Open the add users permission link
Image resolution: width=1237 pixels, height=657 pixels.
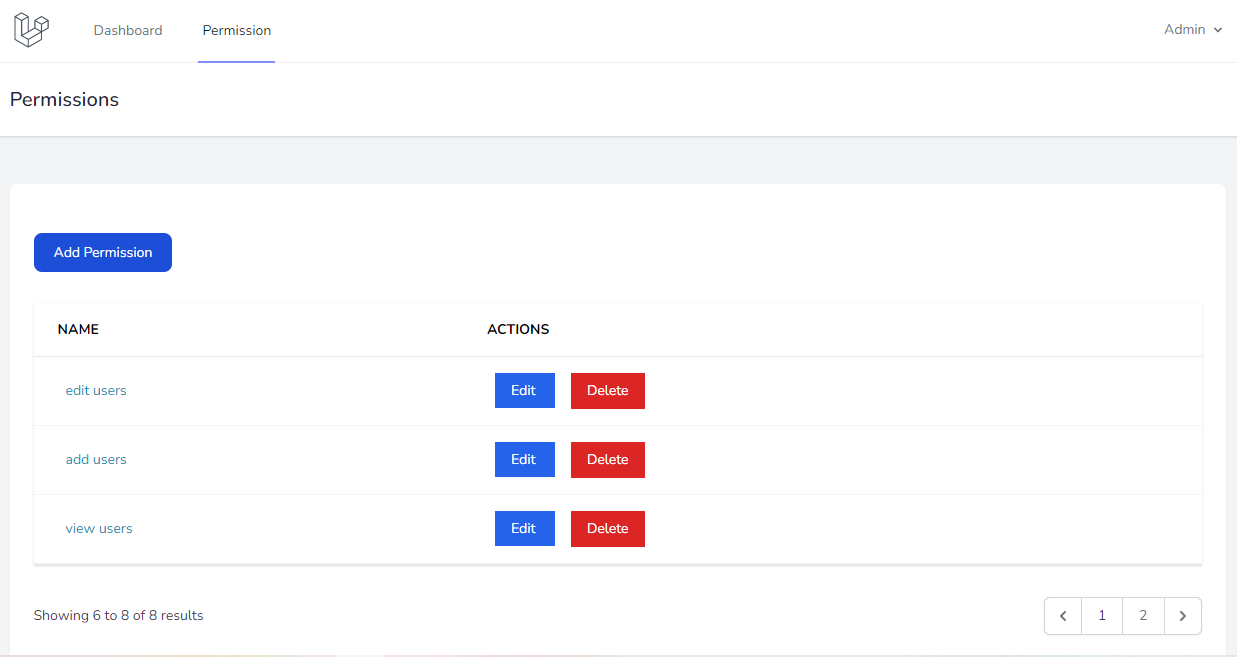click(x=96, y=459)
